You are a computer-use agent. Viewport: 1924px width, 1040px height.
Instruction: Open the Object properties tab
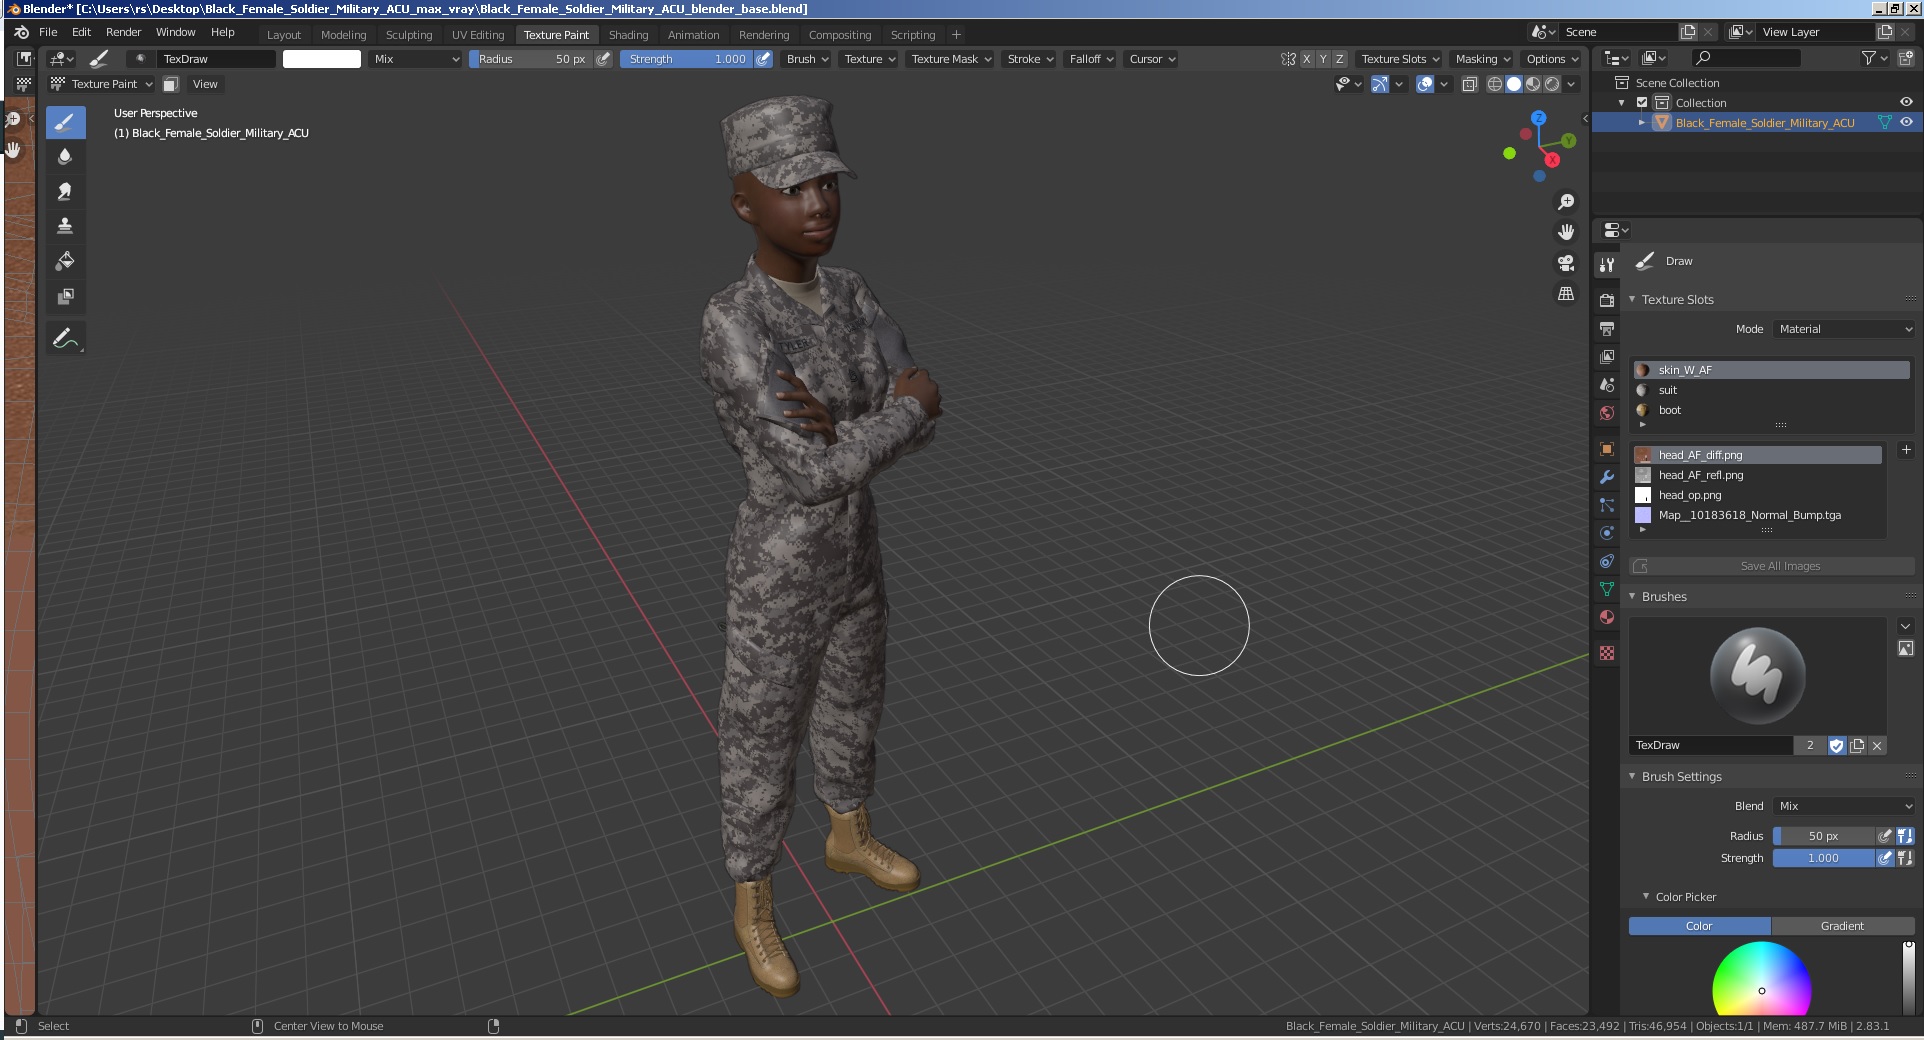(1607, 449)
